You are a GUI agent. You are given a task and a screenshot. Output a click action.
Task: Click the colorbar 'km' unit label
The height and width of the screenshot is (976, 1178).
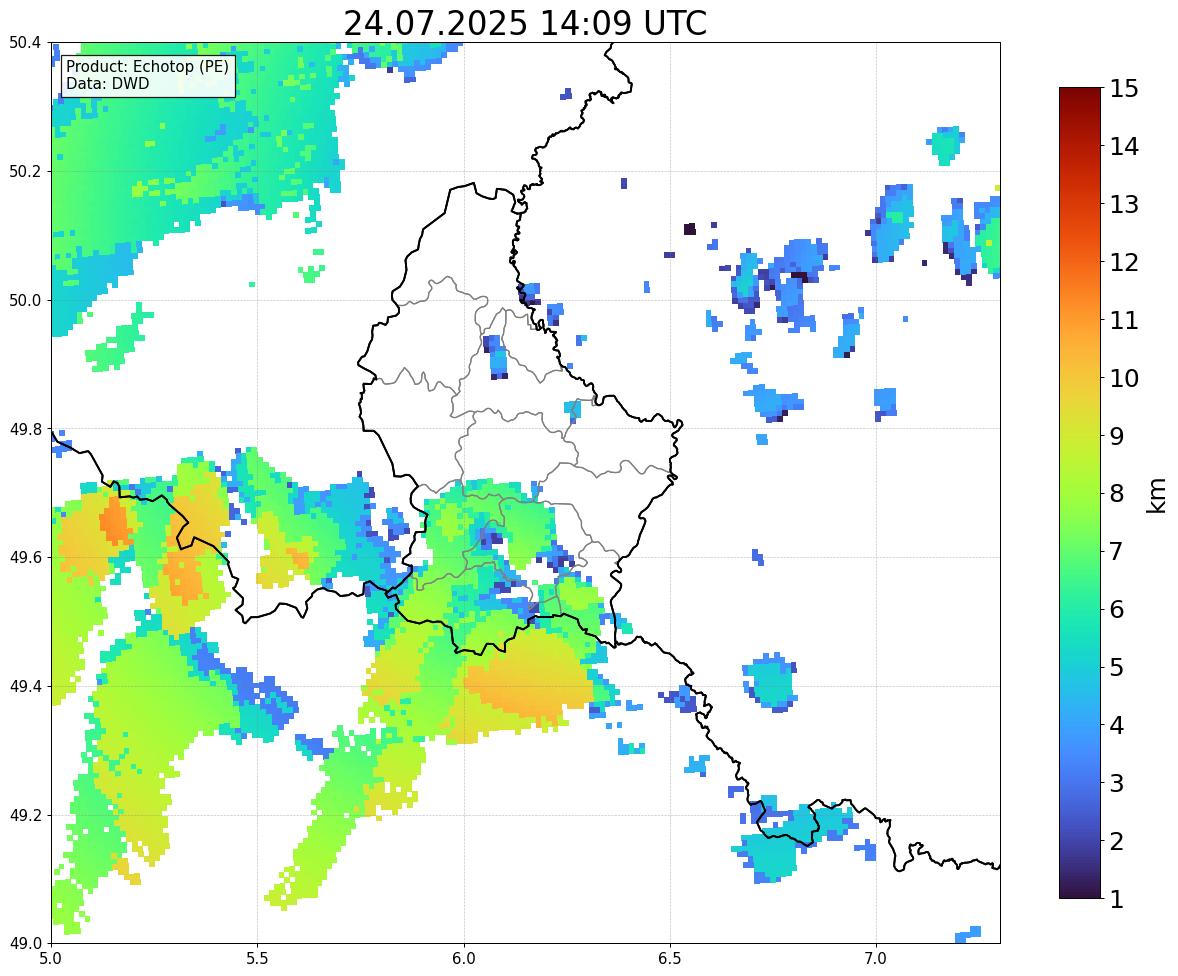(x=1156, y=495)
